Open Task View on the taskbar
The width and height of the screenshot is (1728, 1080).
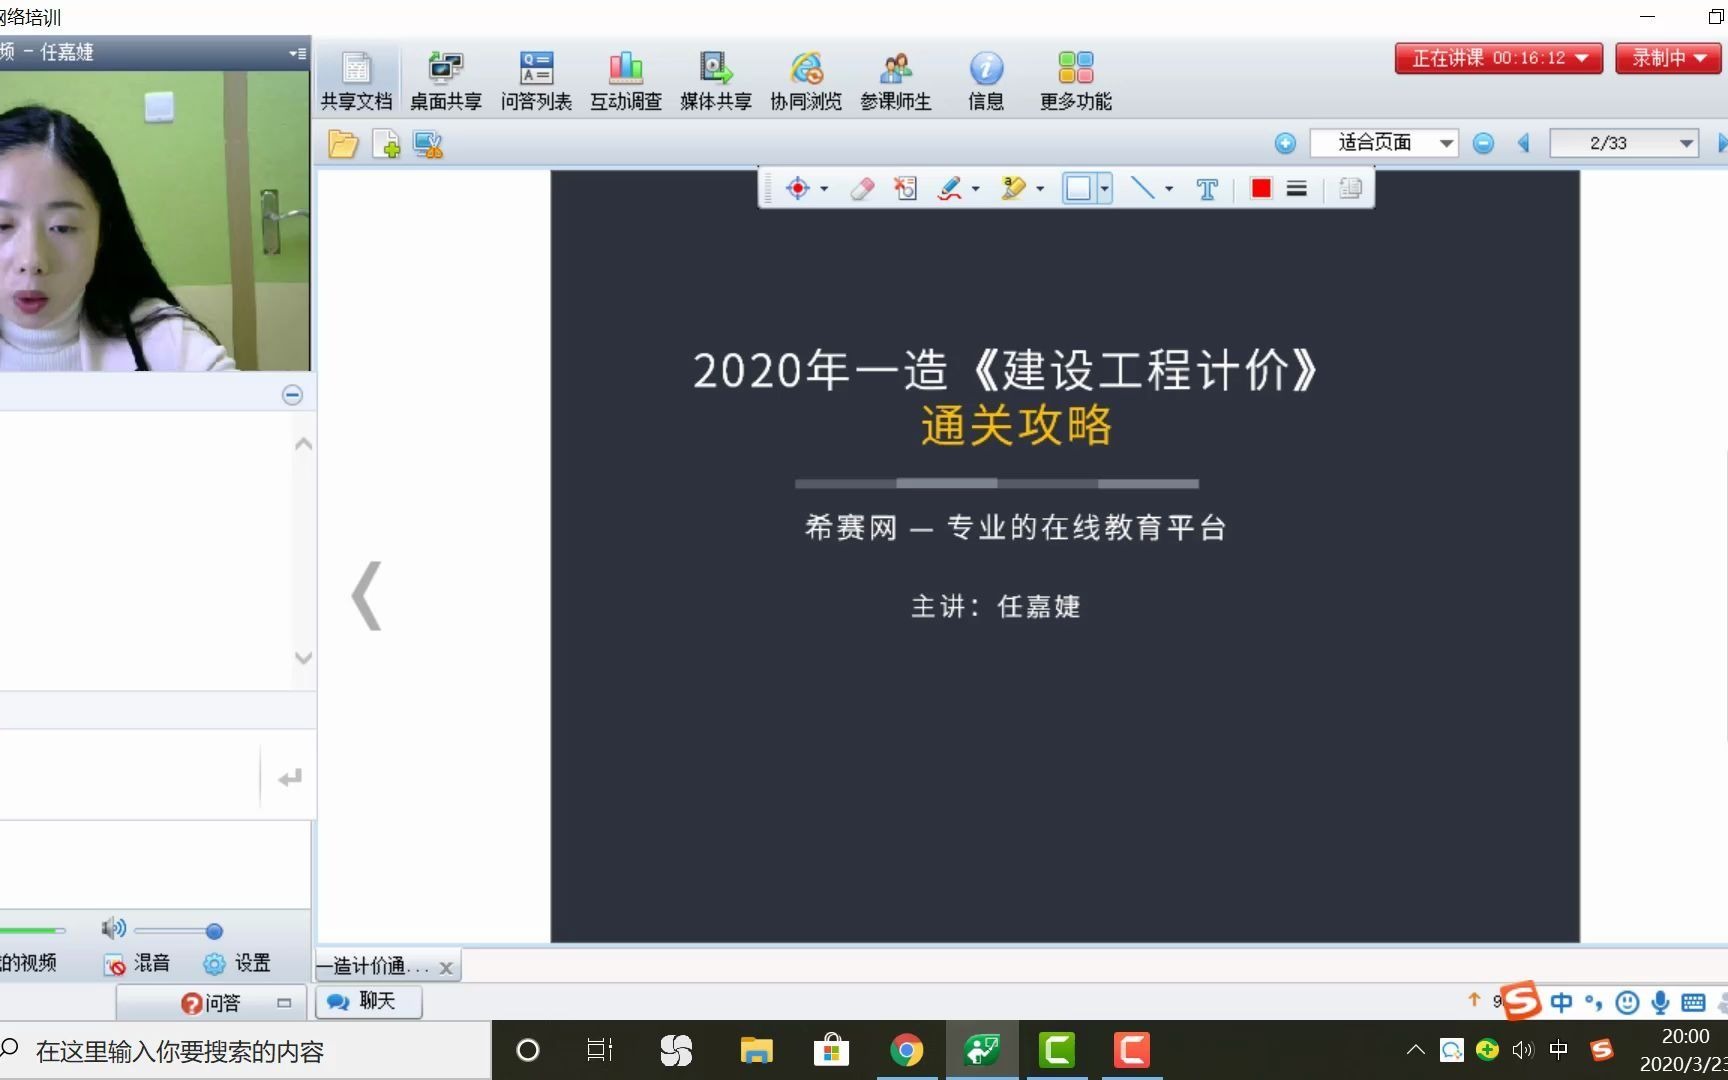(600, 1050)
